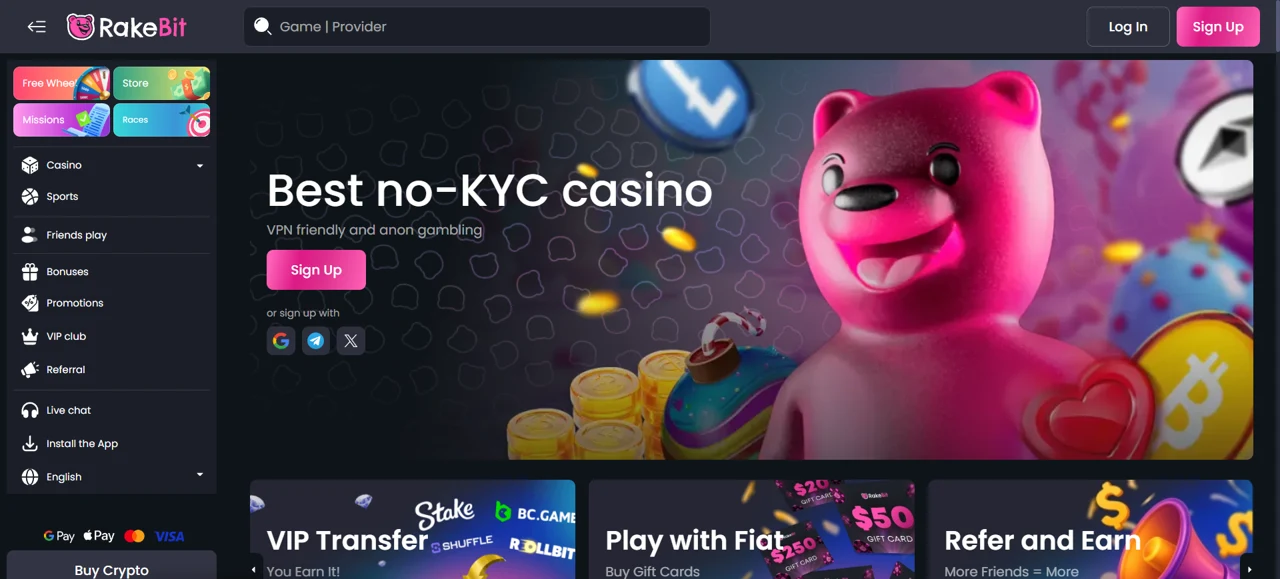Go to previous promo card arrow
The width and height of the screenshot is (1280, 579).
(254, 569)
